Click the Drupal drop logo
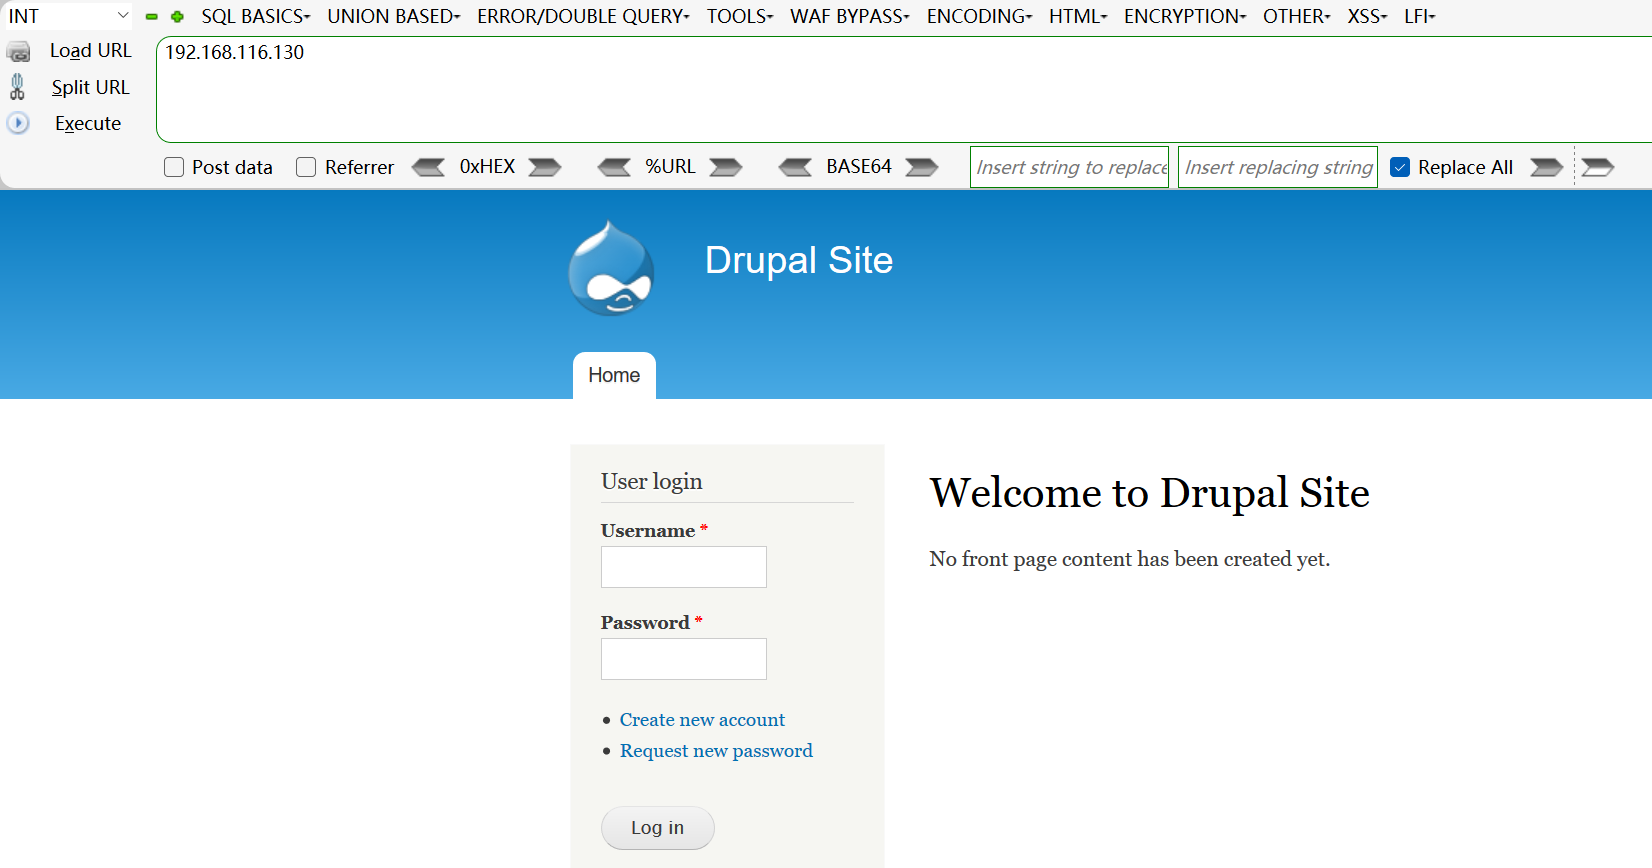The height and width of the screenshot is (868, 1652). click(611, 268)
